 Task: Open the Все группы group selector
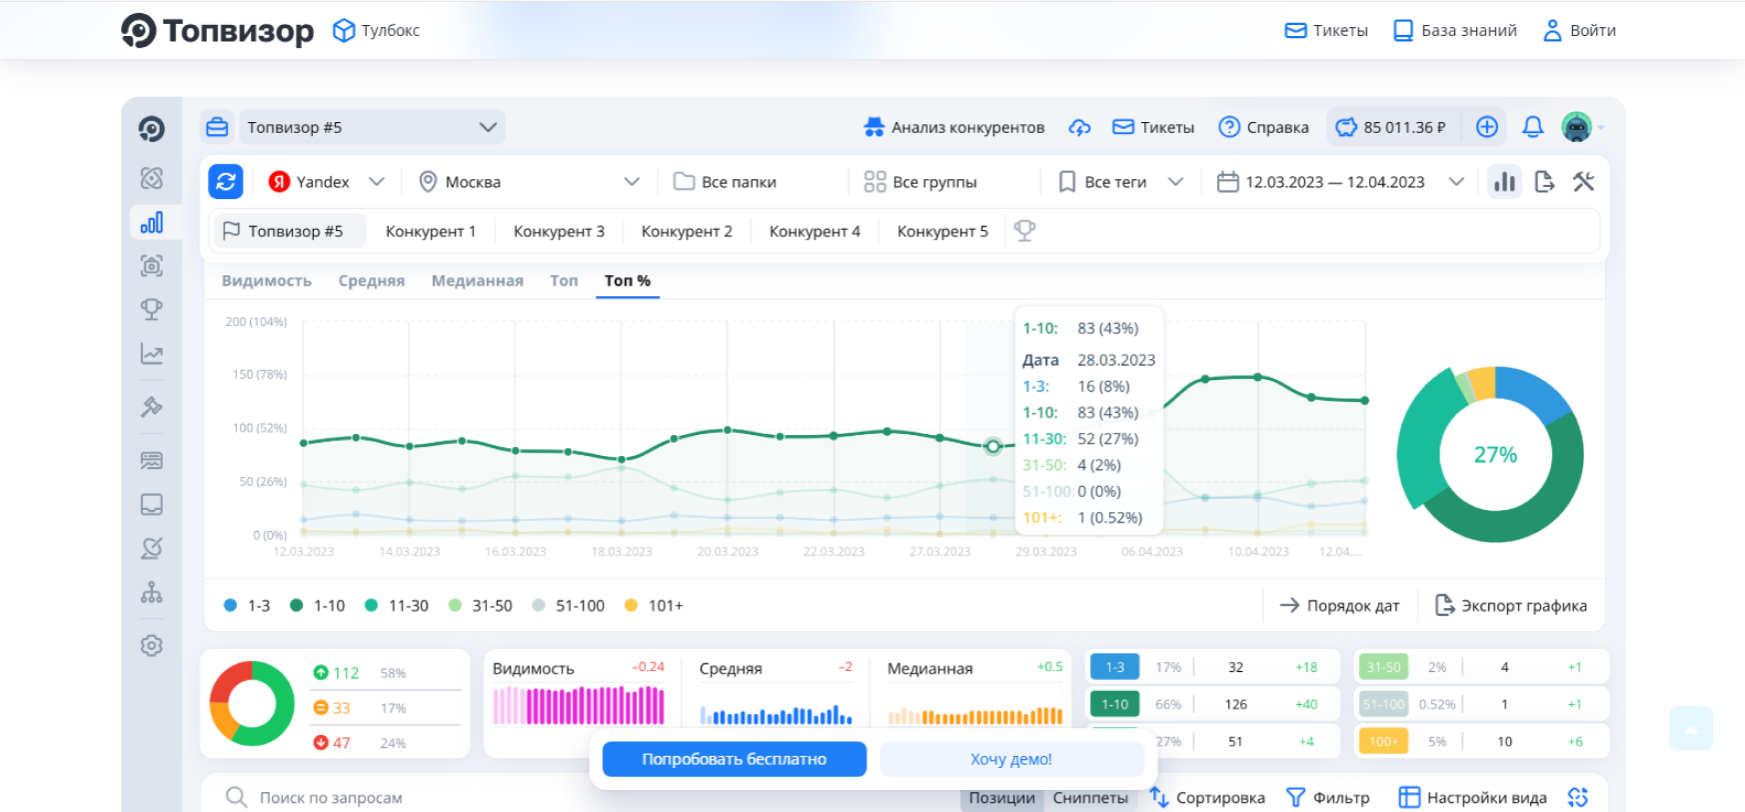click(921, 182)
